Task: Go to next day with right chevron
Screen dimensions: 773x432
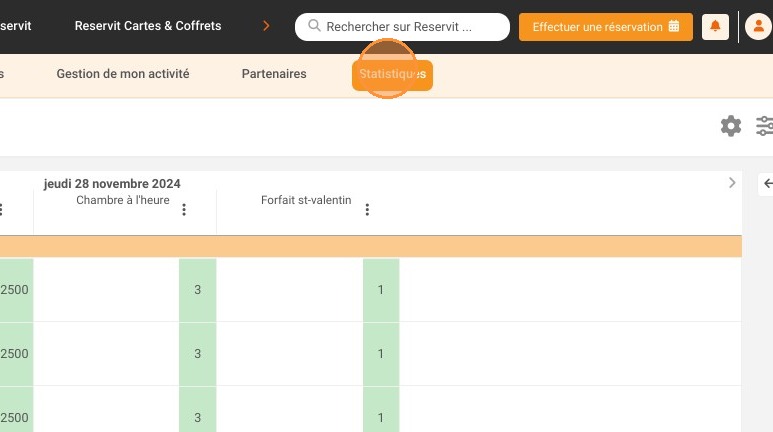Action: 732,183
